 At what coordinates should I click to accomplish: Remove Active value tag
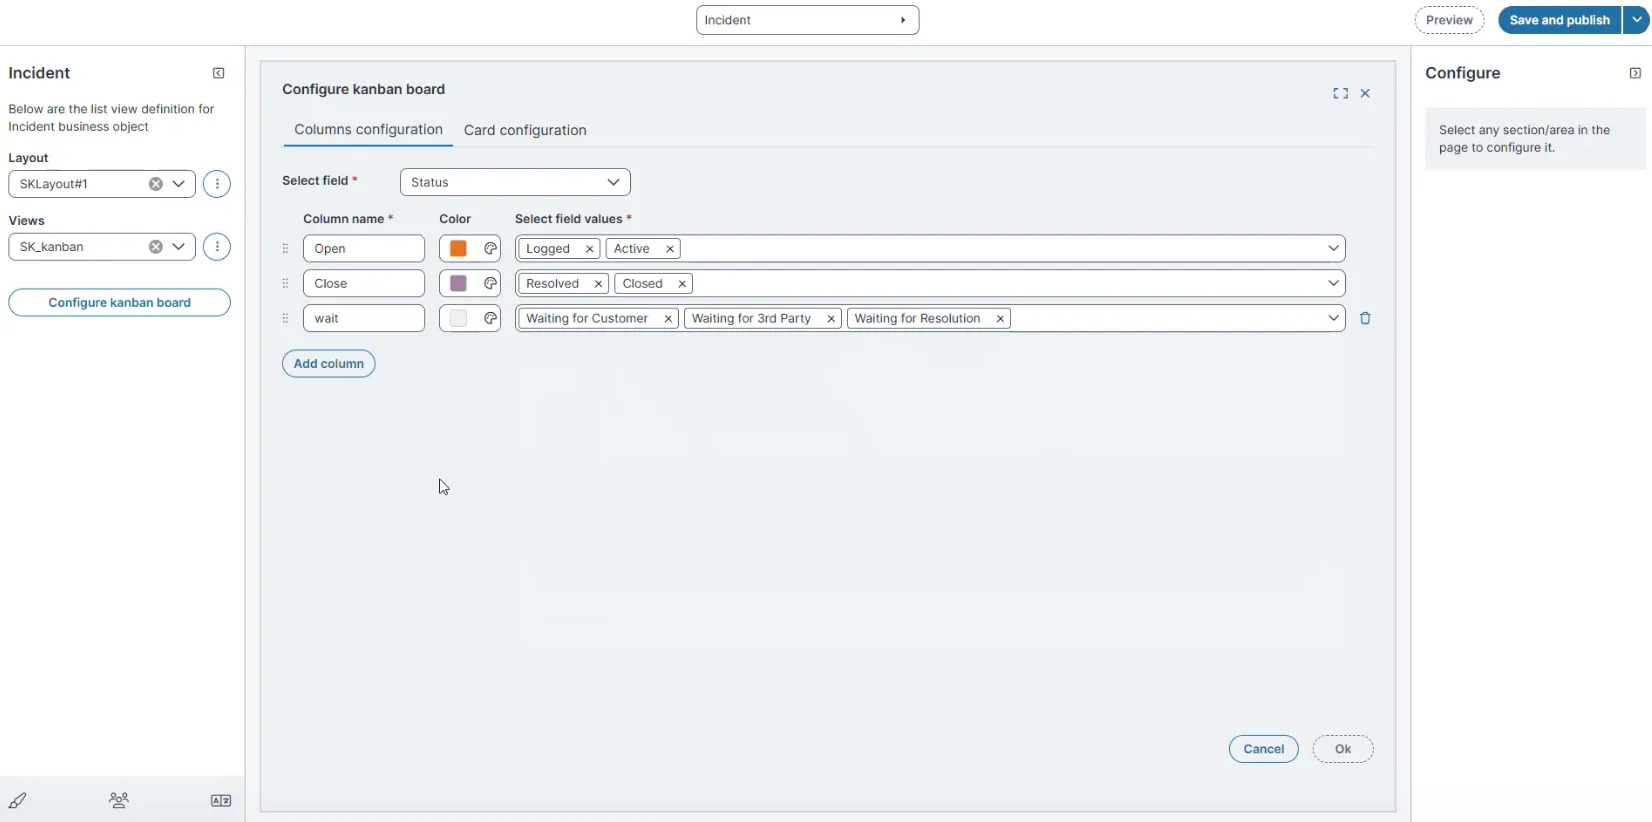coord(670,249)
